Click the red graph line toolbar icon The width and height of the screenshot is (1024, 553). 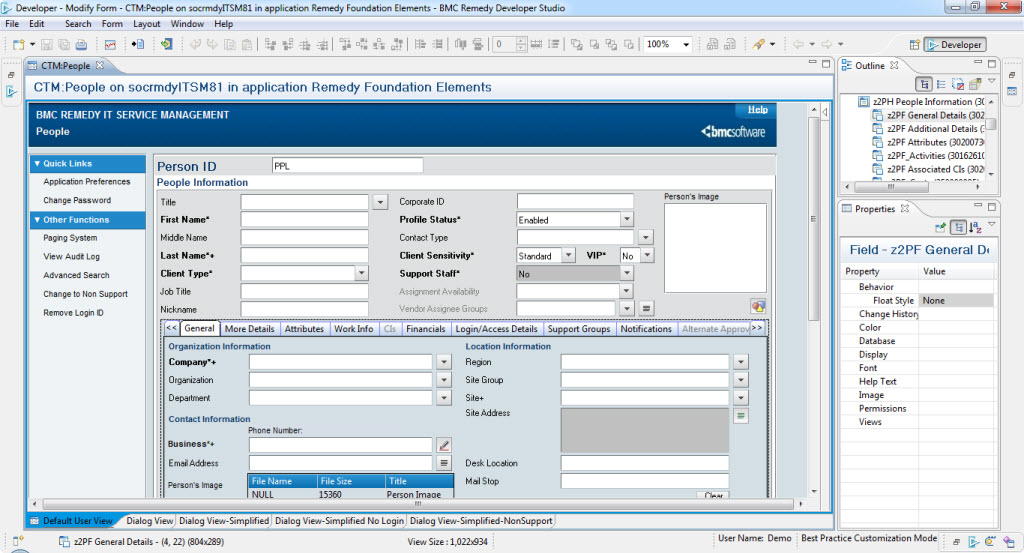pyautogui.click(x=110, y=44)
